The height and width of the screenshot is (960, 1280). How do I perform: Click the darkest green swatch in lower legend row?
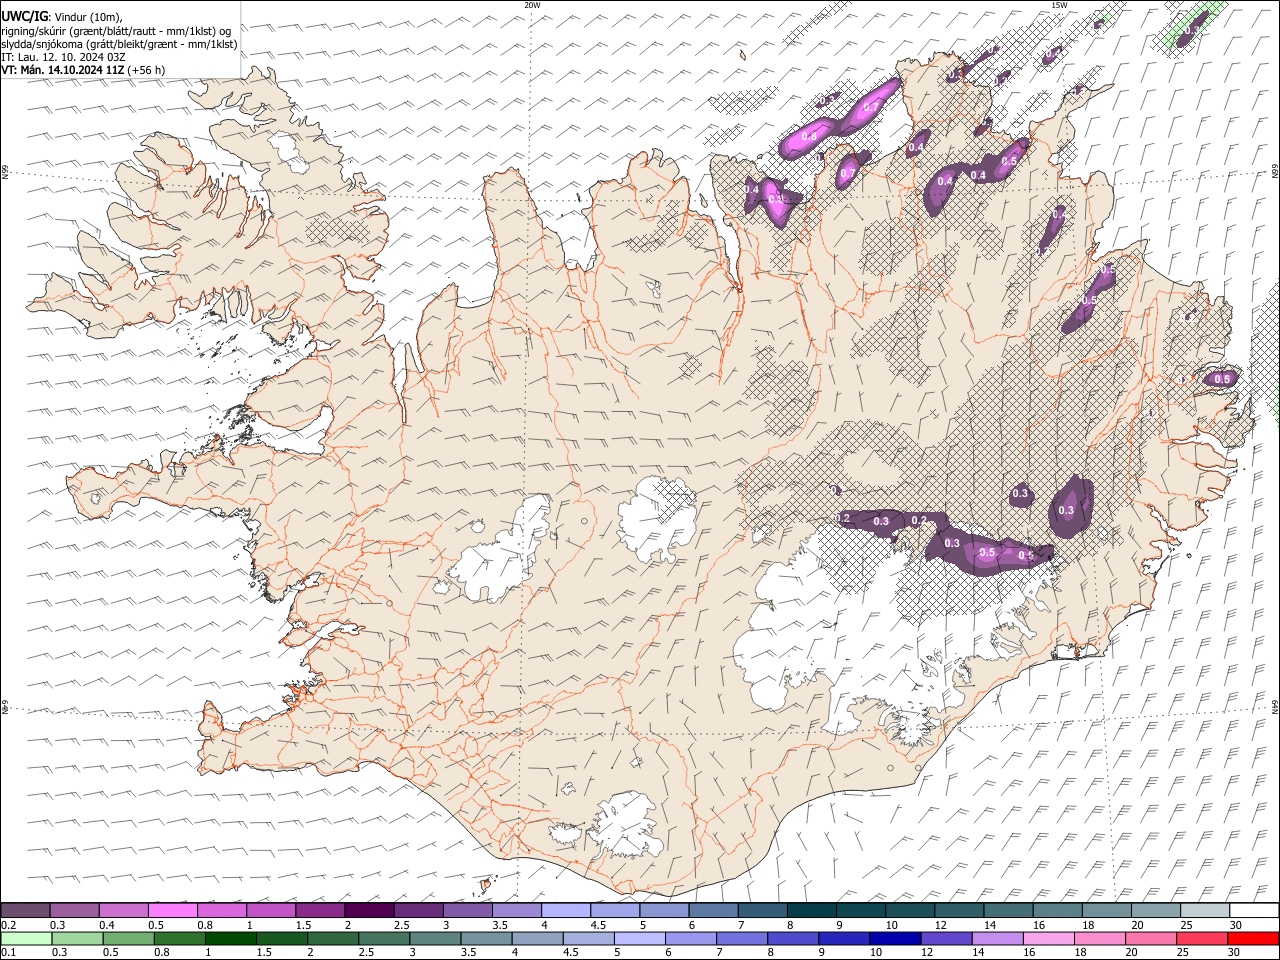(x=230, y=939)
